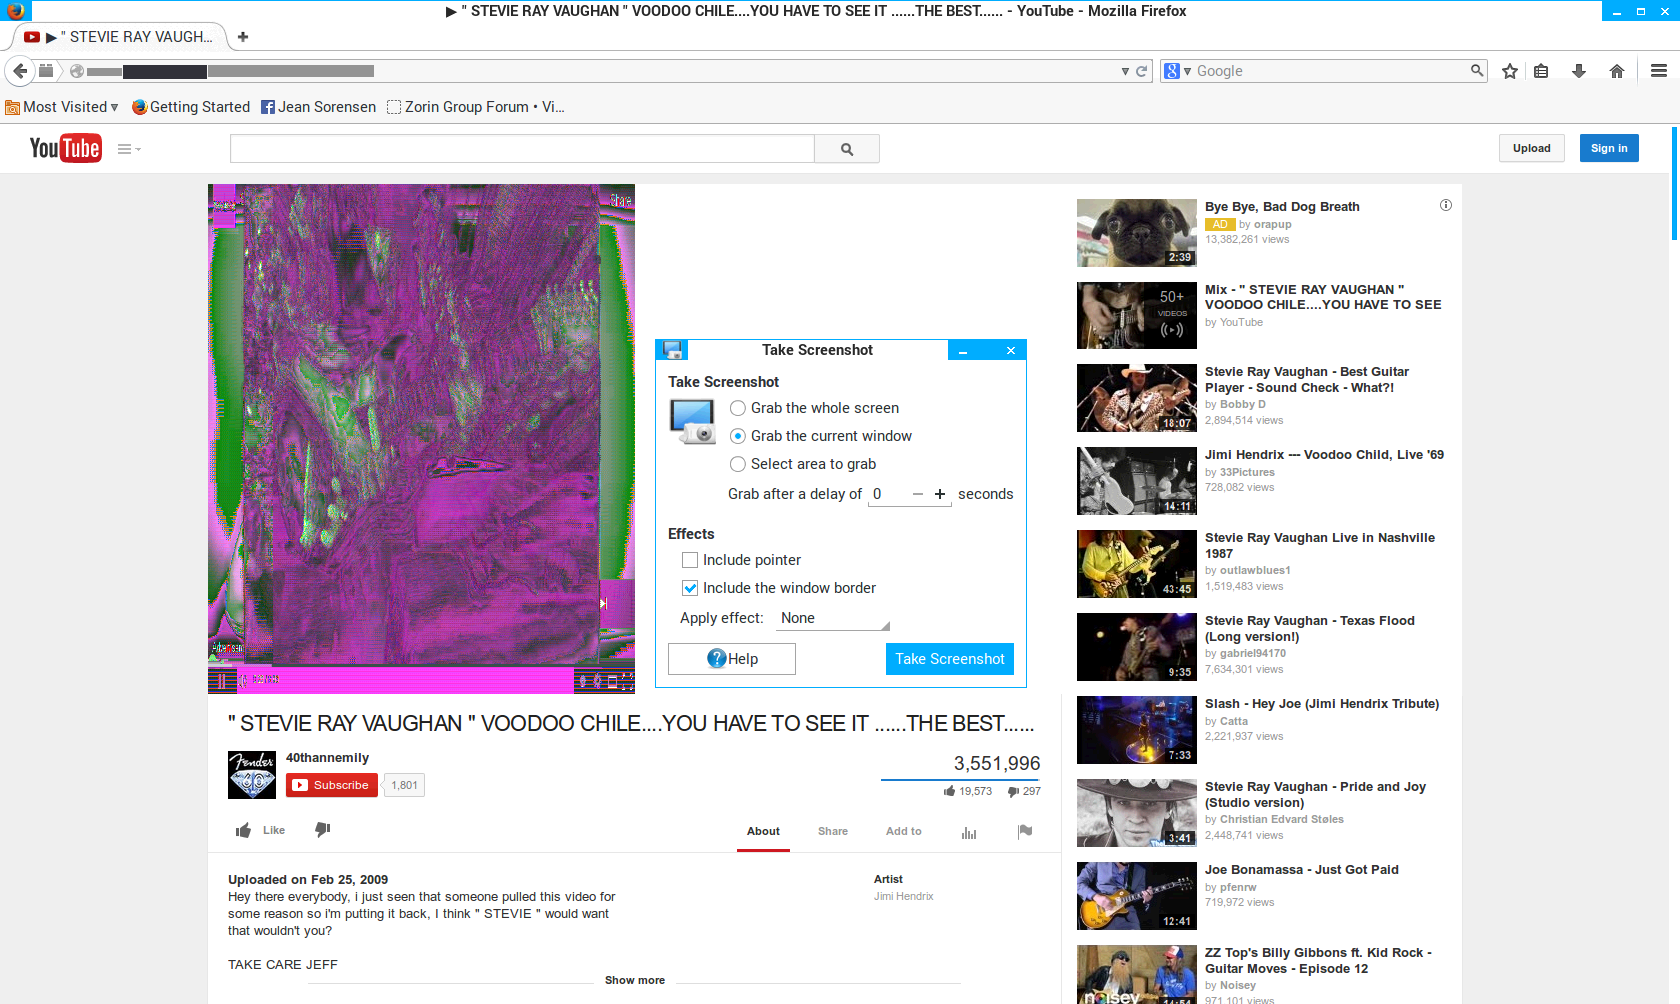The width and height of the screenshot is (1680, 1004).
Task: Pause the video with the player pause button
Action: (222, 681)
